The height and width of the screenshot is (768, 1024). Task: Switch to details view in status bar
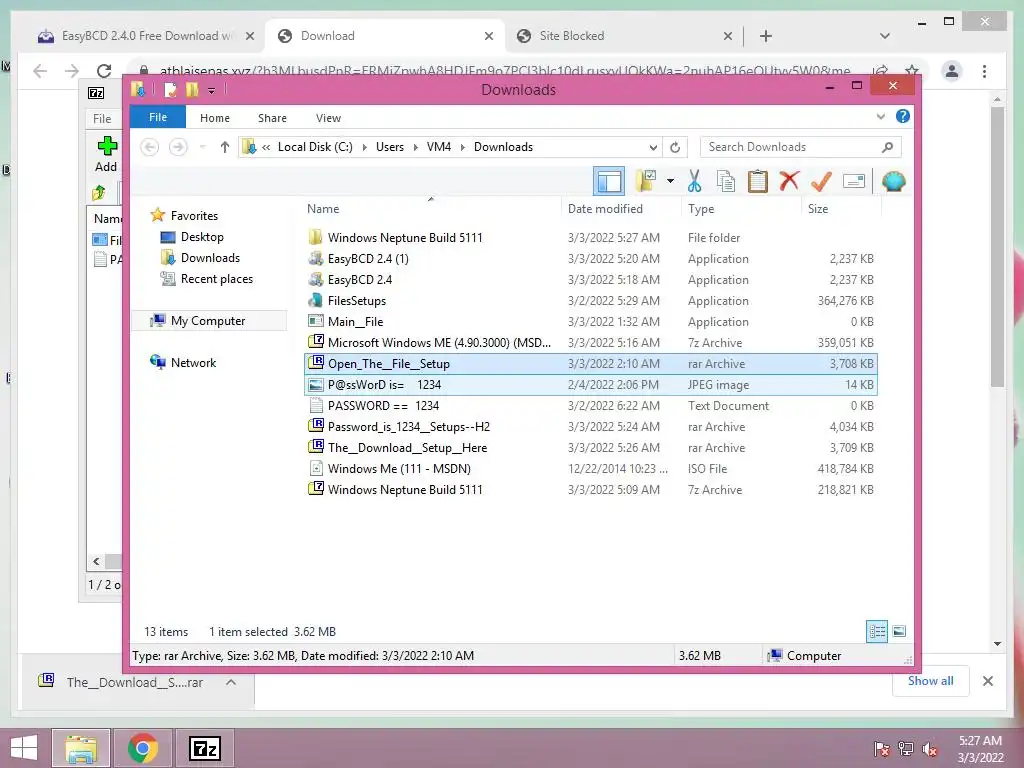(876, 631)
